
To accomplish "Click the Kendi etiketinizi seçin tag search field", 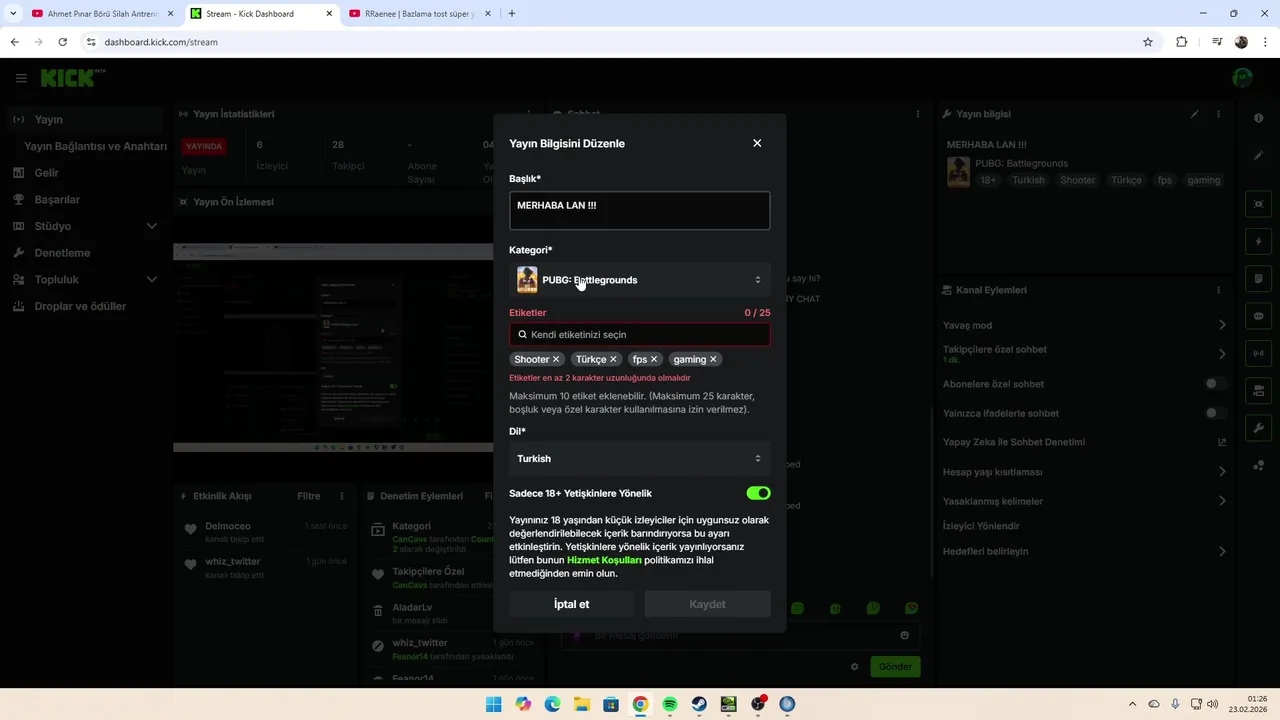I will [x=639, y=335].
